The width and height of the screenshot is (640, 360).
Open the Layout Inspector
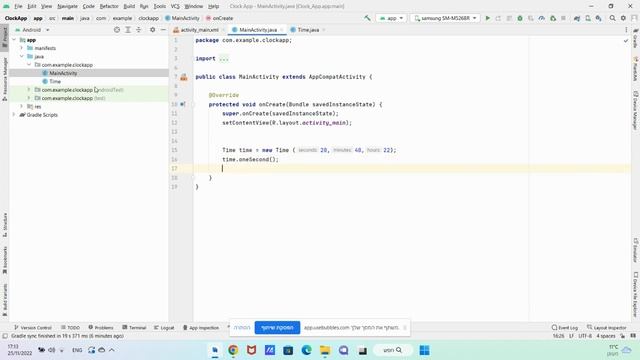click(607, 327)
